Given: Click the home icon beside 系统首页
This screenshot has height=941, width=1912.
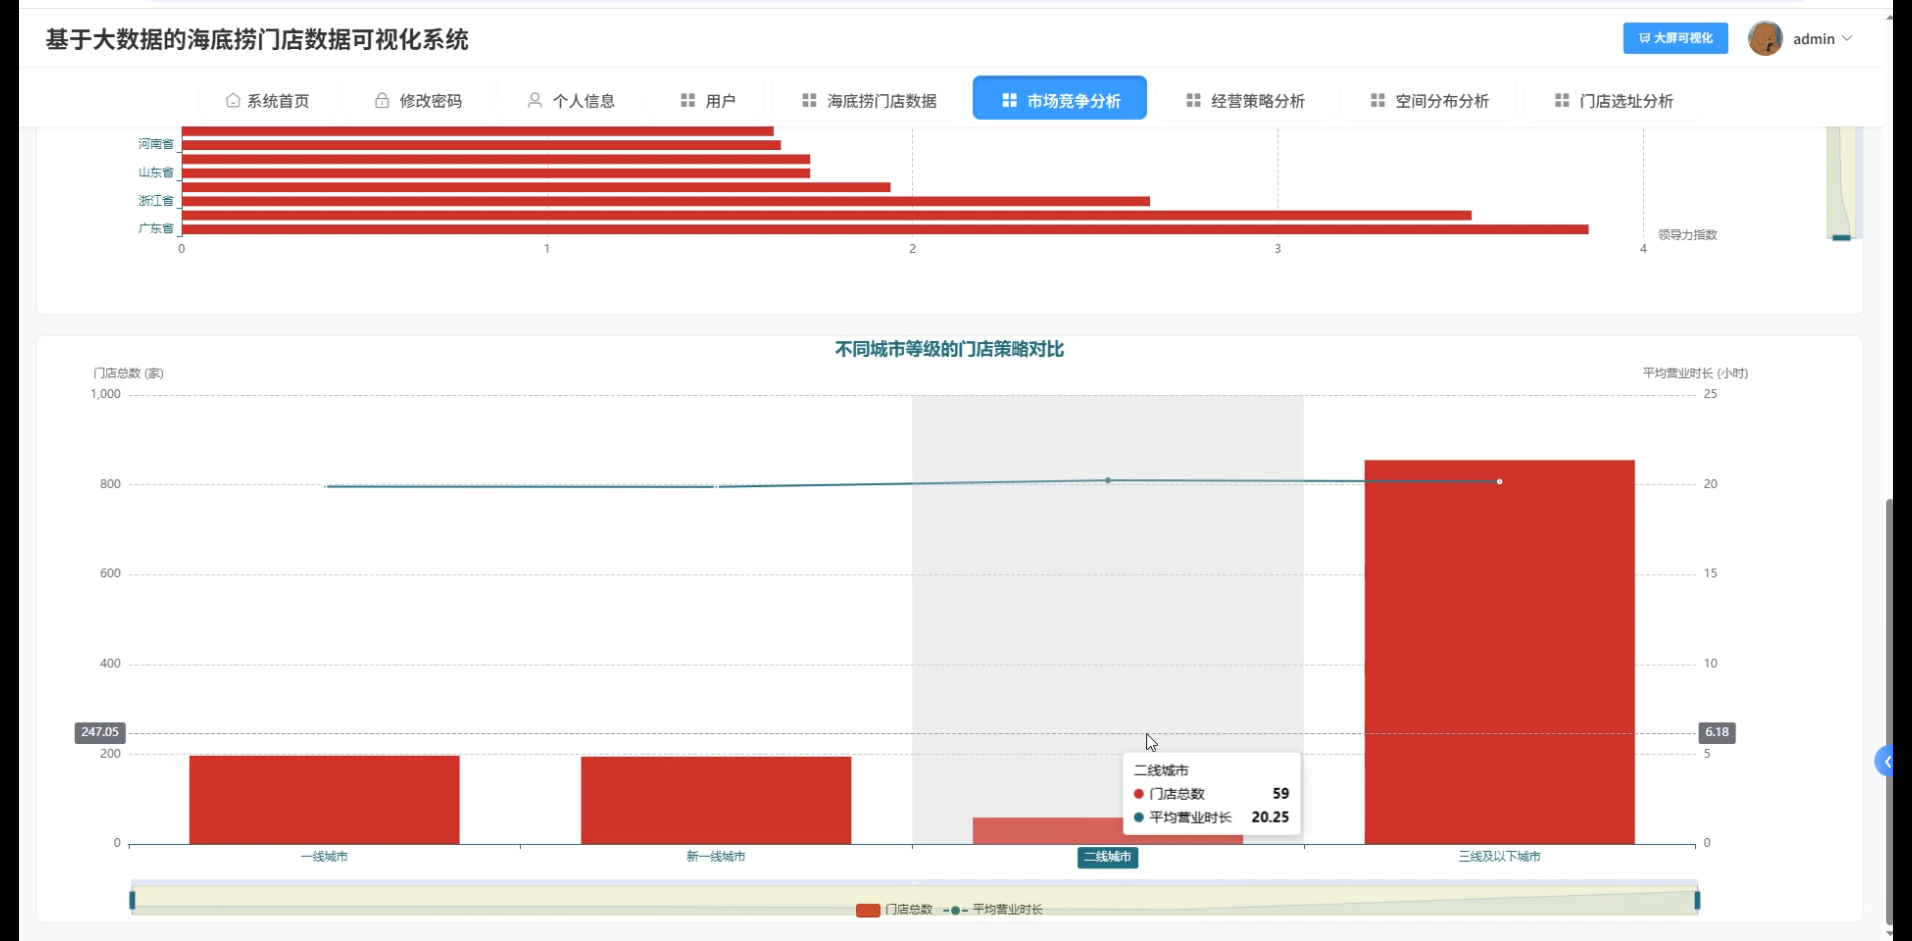Looking at the screenshot, I should click(x=233, y=100).
